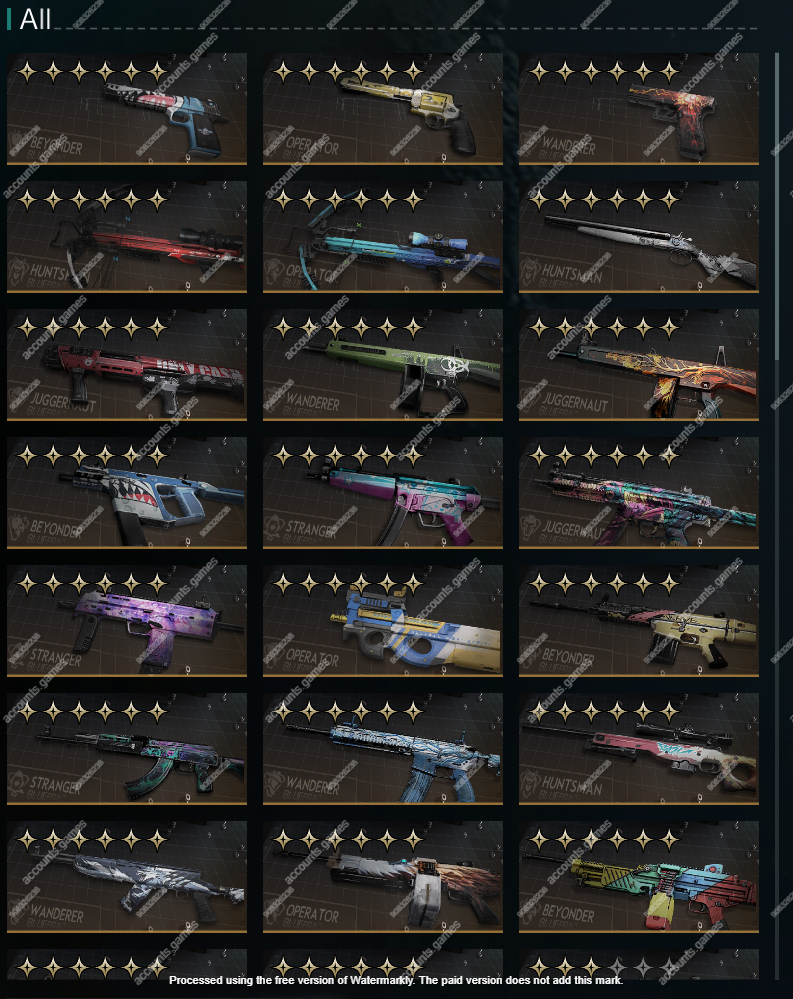Image resolution: width=793 pixels, height=999 pixels.
Task: Open the pink and teal MP5 Stranger blueprint
Action: point(383,493)
